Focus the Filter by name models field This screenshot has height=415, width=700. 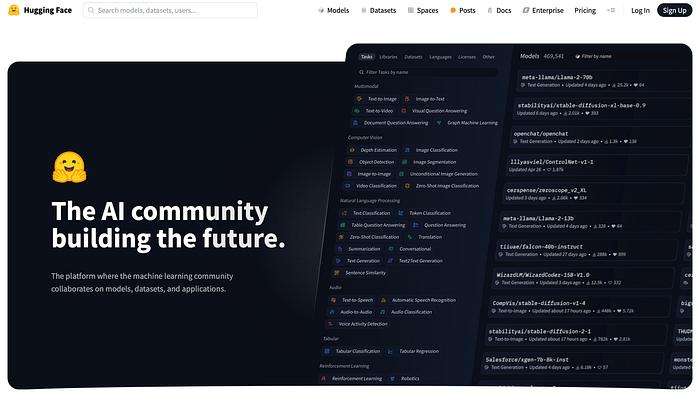click(628, 56)
